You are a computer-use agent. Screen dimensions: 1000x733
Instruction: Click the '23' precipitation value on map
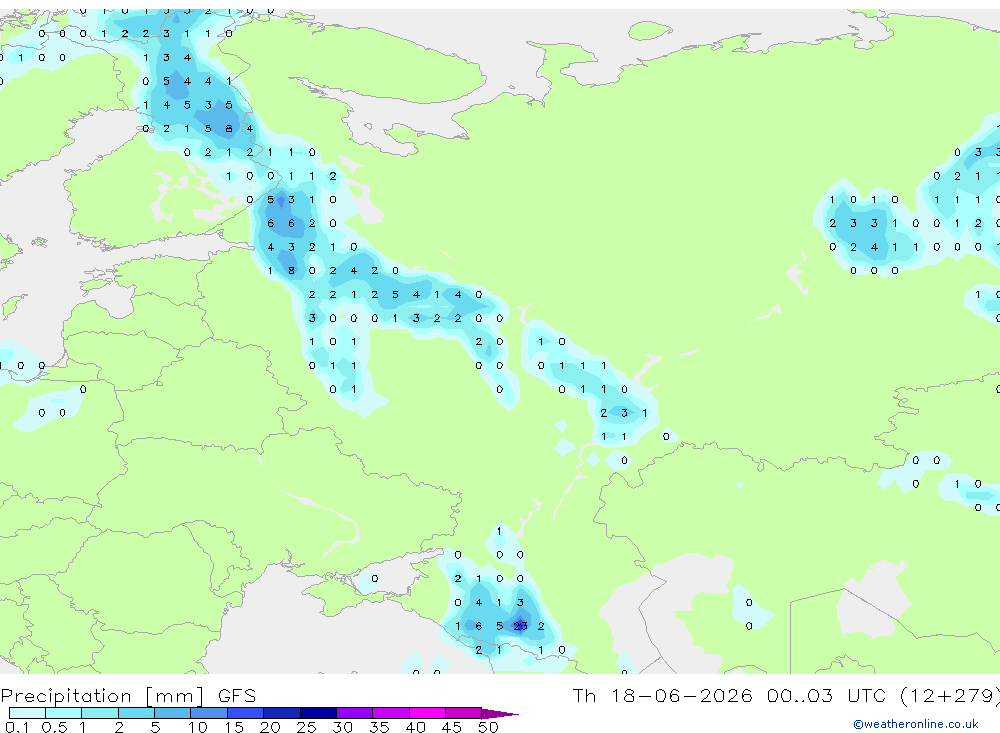click(x=520, y=626)
